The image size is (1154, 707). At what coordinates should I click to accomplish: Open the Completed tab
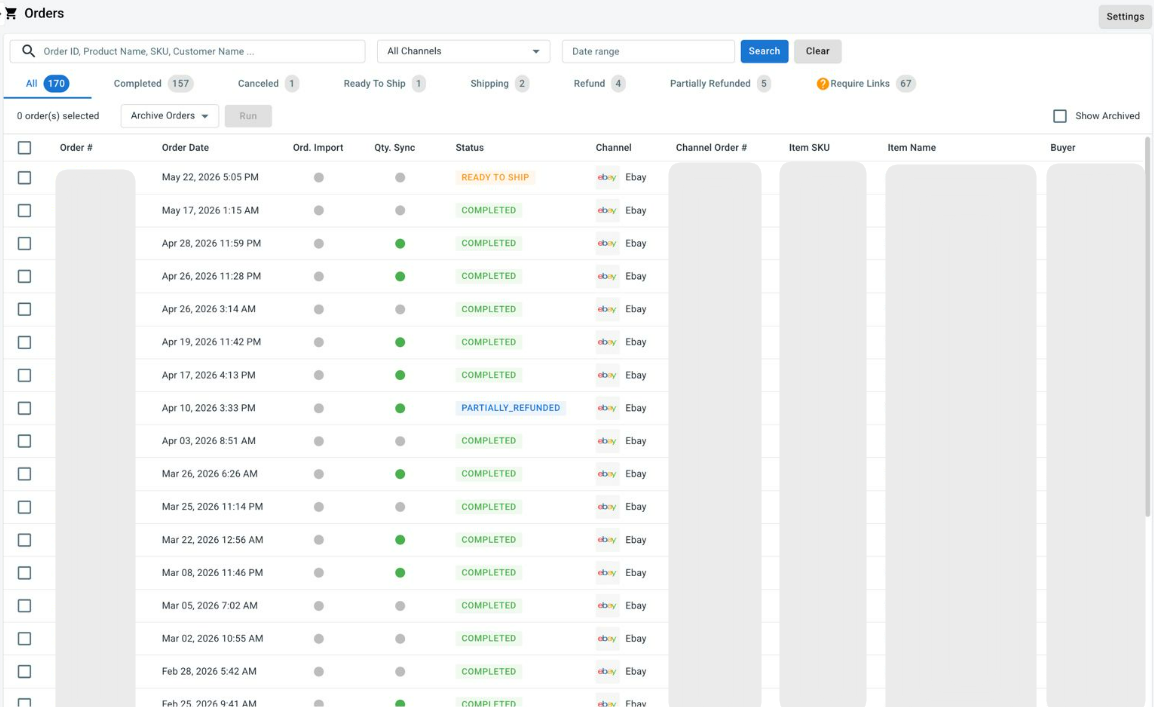[x=153, y=84]
